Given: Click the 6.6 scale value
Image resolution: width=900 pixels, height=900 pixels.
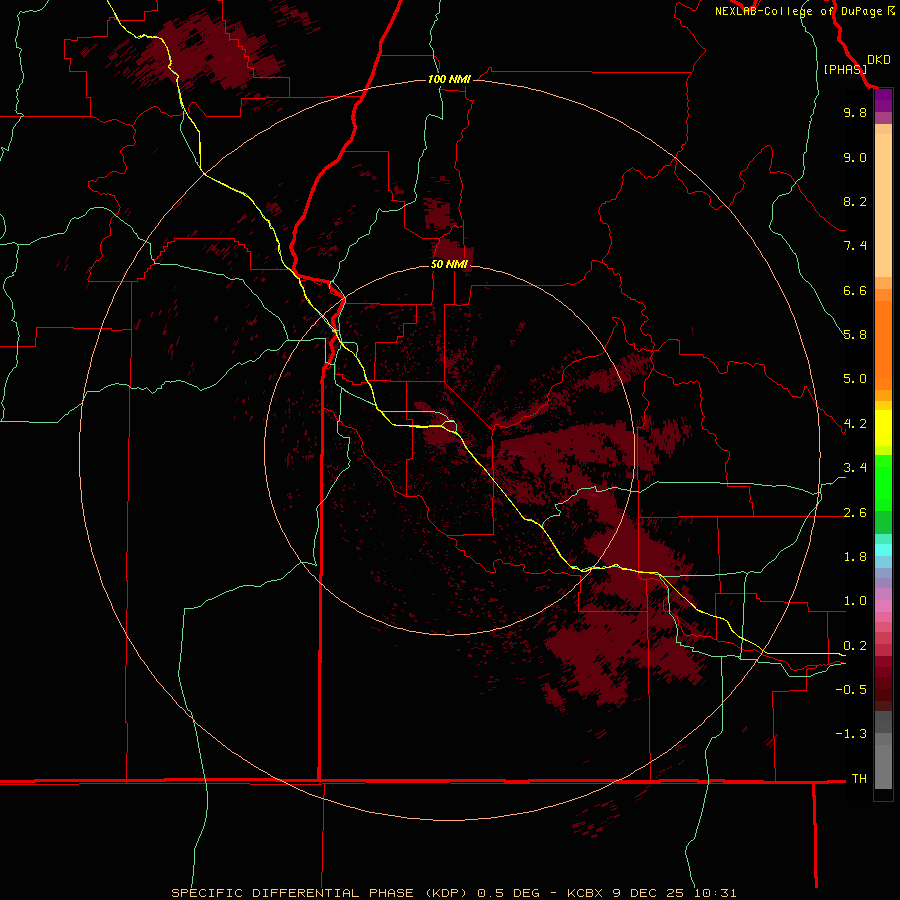Looking at the screenshot, I should [855, 290].
